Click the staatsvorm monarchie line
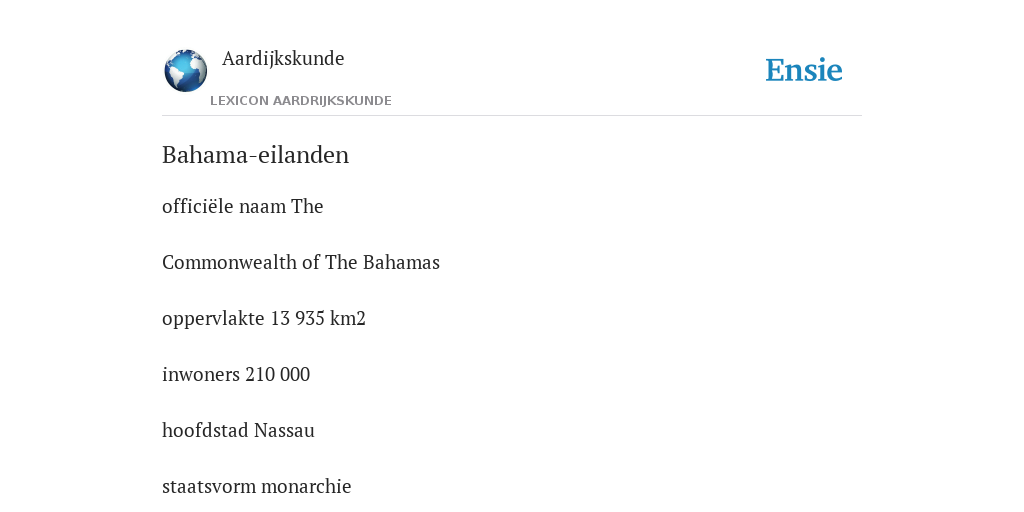 [257, 487]
